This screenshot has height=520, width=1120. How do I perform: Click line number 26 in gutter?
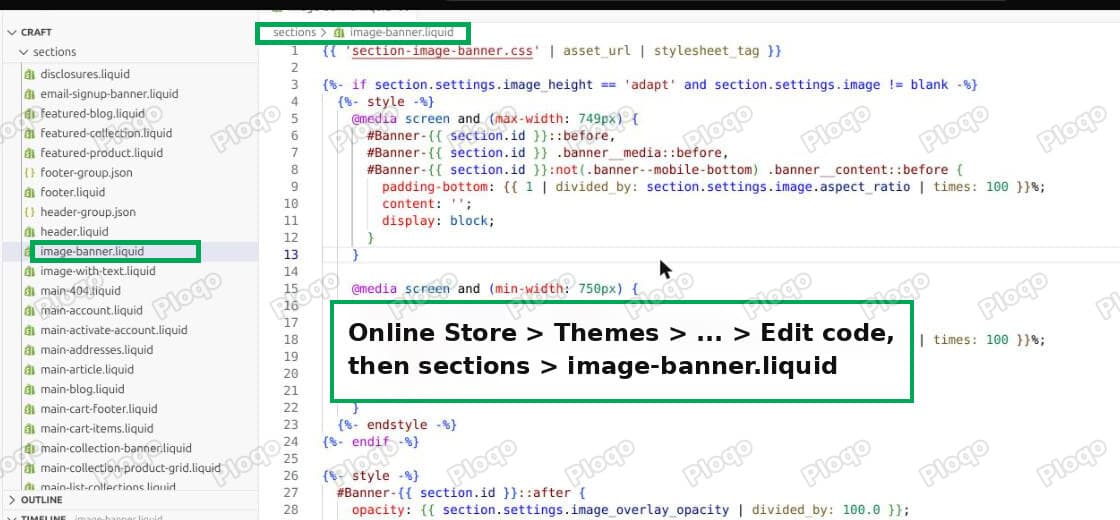(x=291, y=476)
